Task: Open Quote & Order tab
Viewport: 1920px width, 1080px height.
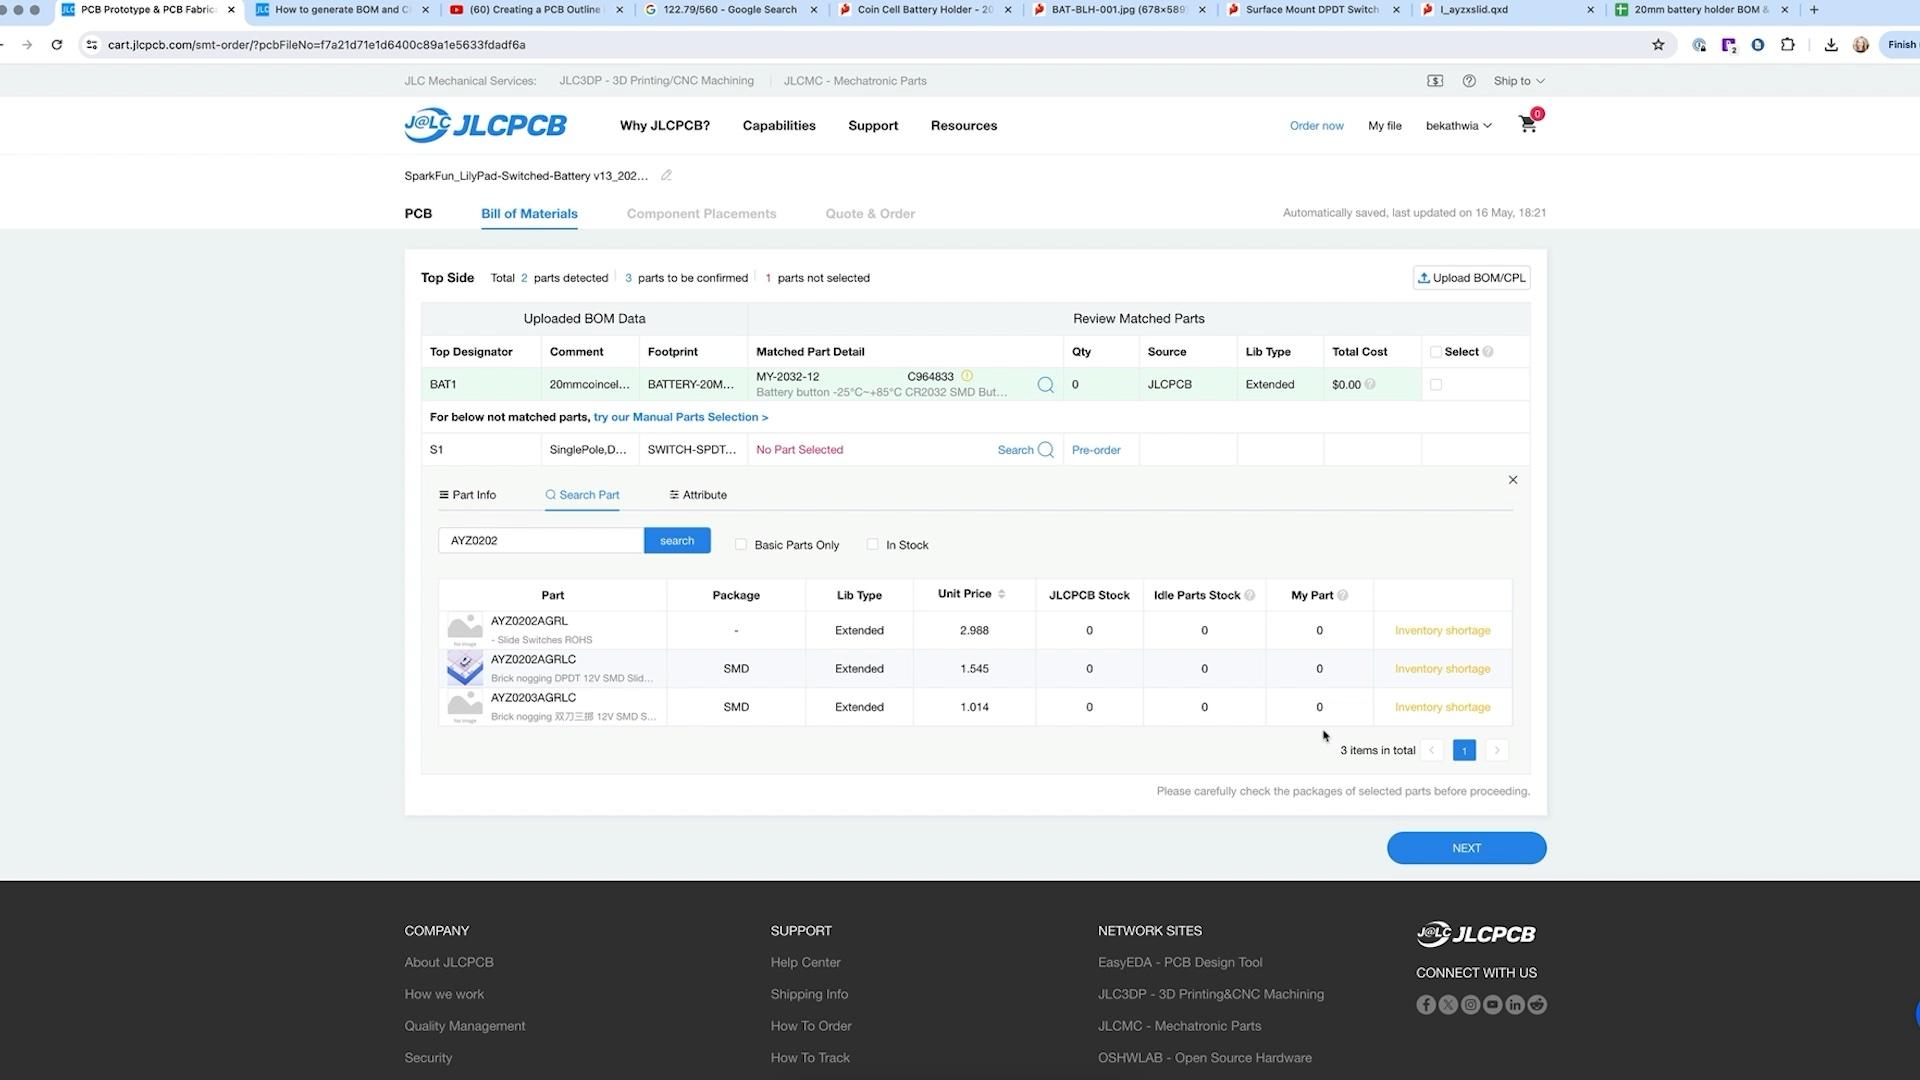Action: click(870, 214)
